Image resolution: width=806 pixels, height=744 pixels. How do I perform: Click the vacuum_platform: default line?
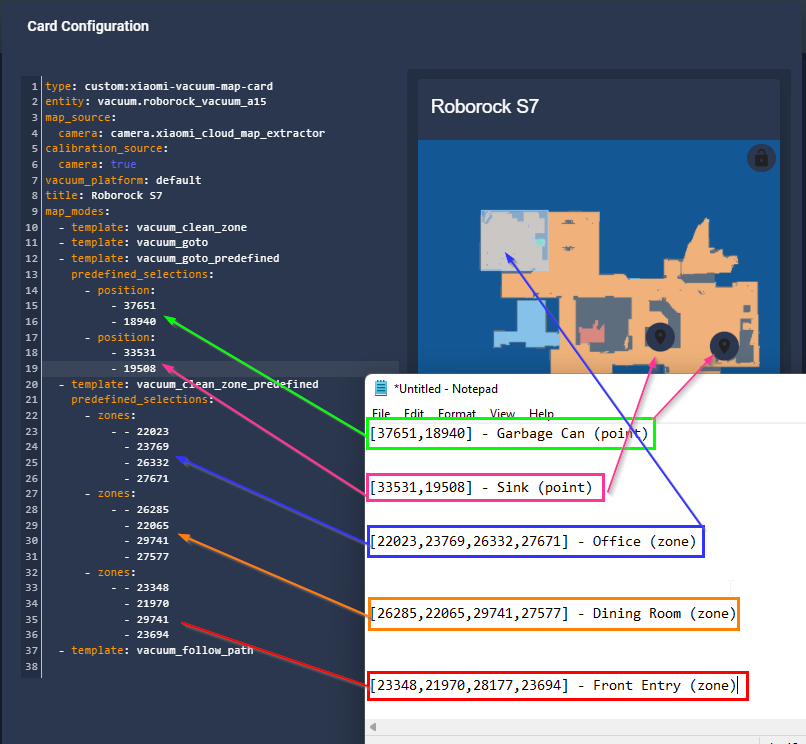click(x=123, y=180)
